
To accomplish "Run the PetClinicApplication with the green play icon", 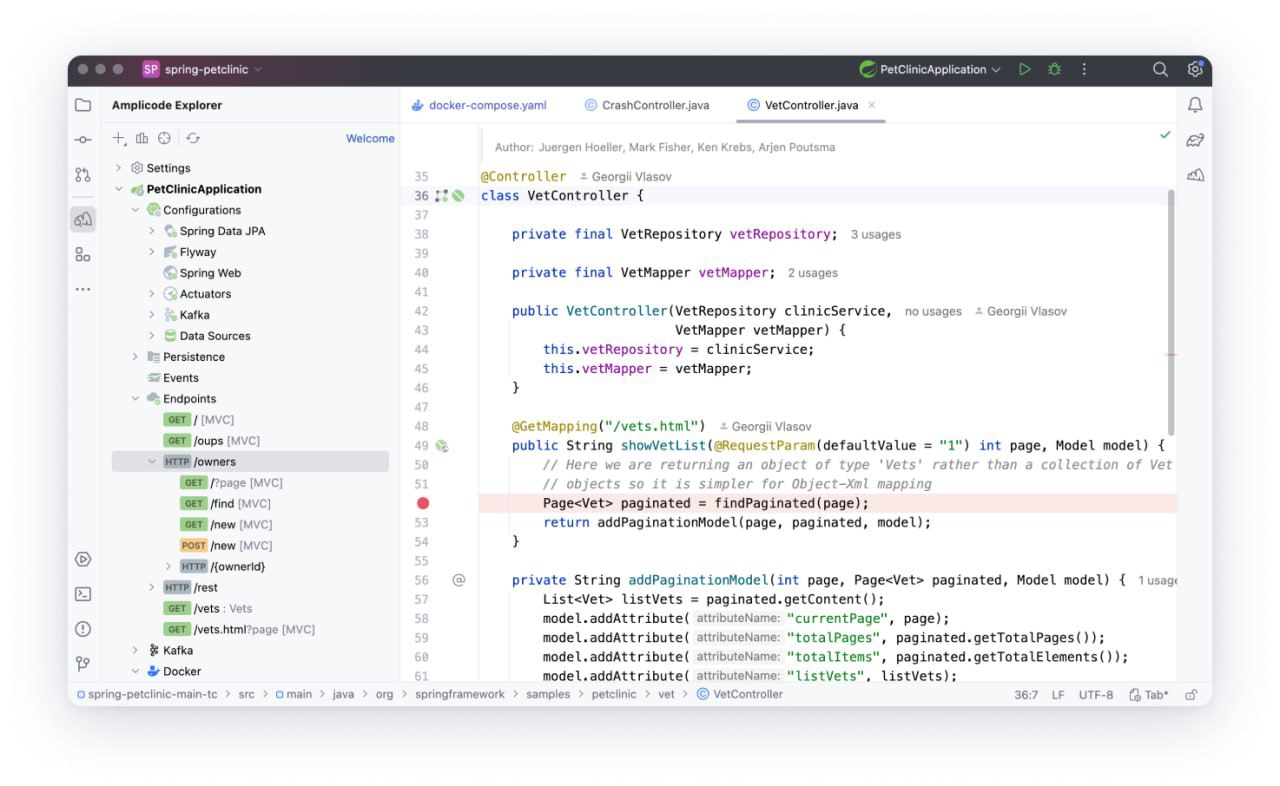I will click(1024, 69).
